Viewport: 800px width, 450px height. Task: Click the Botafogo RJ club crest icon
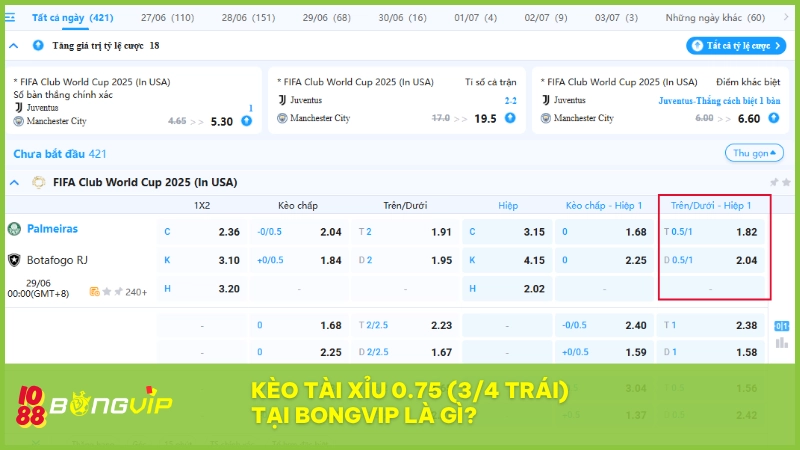pyautogui.click(x=15, y=260)
